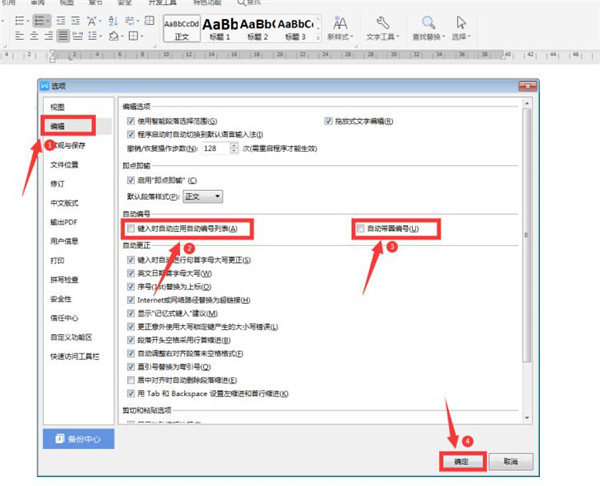Click the 取消 button
Viewport: 600px width, 486px height.
510,461
